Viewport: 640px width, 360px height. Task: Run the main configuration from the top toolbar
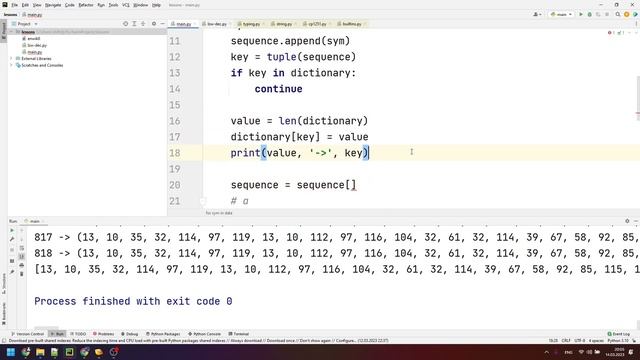(581, 14)
